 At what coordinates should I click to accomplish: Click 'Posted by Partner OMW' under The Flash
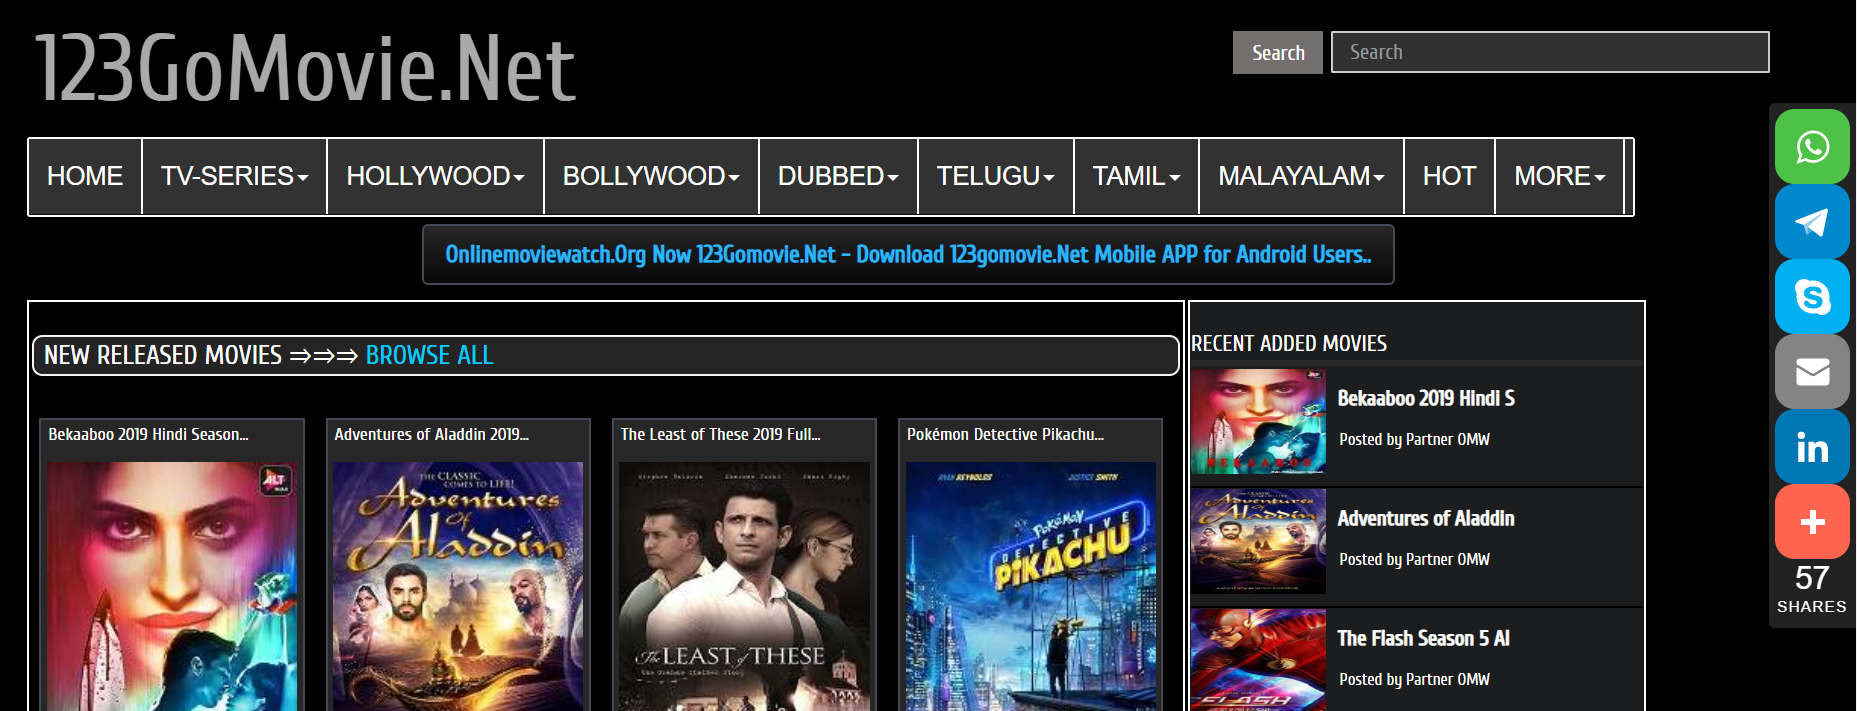1414,679
